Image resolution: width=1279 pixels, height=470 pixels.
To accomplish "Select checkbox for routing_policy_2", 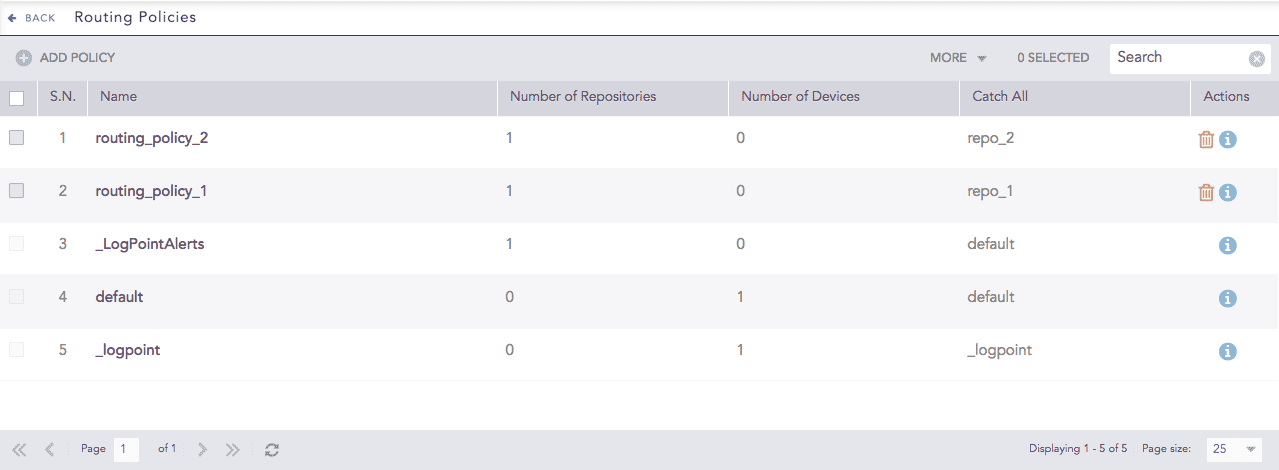I will [x=16, y=138].
